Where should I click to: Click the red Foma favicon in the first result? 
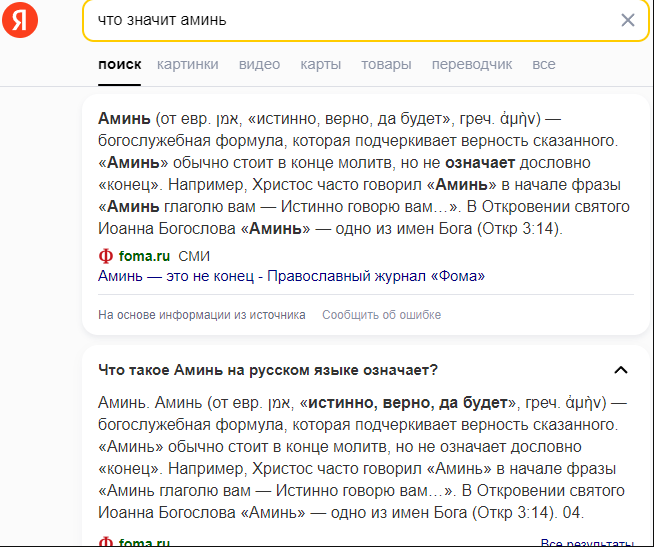click(105, 256)
